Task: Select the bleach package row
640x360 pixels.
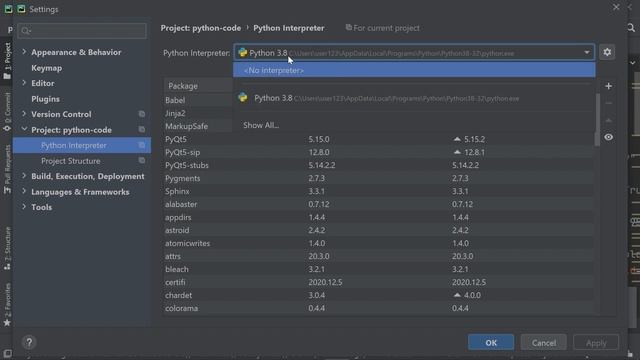Action: pos(379,269)
